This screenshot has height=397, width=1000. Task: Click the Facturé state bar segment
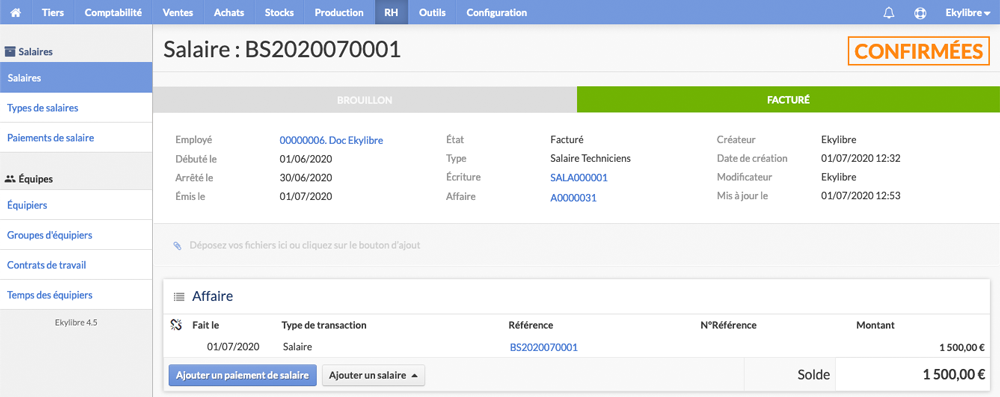(x=788, y=100)
